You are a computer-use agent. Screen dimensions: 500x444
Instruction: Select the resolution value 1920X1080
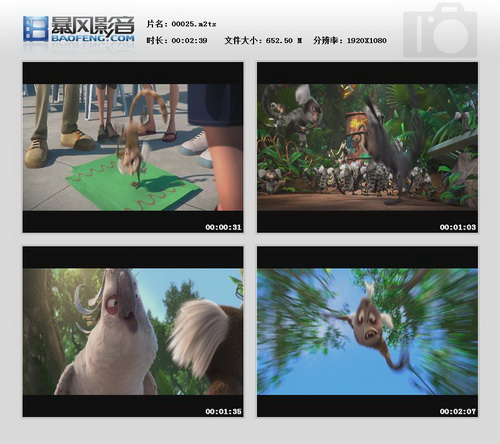tap(367, 41)
